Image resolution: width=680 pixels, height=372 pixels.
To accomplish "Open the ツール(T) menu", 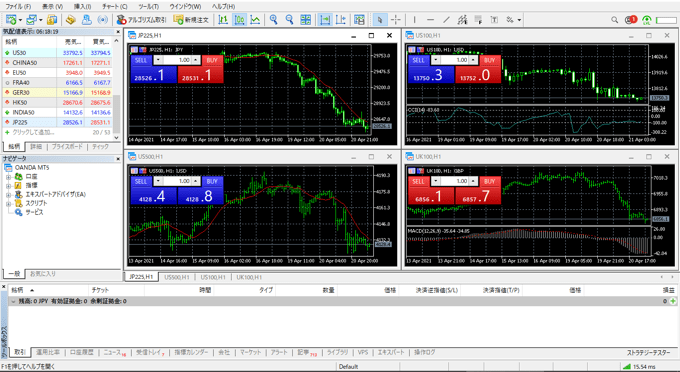I will click(x=148, y=7).
